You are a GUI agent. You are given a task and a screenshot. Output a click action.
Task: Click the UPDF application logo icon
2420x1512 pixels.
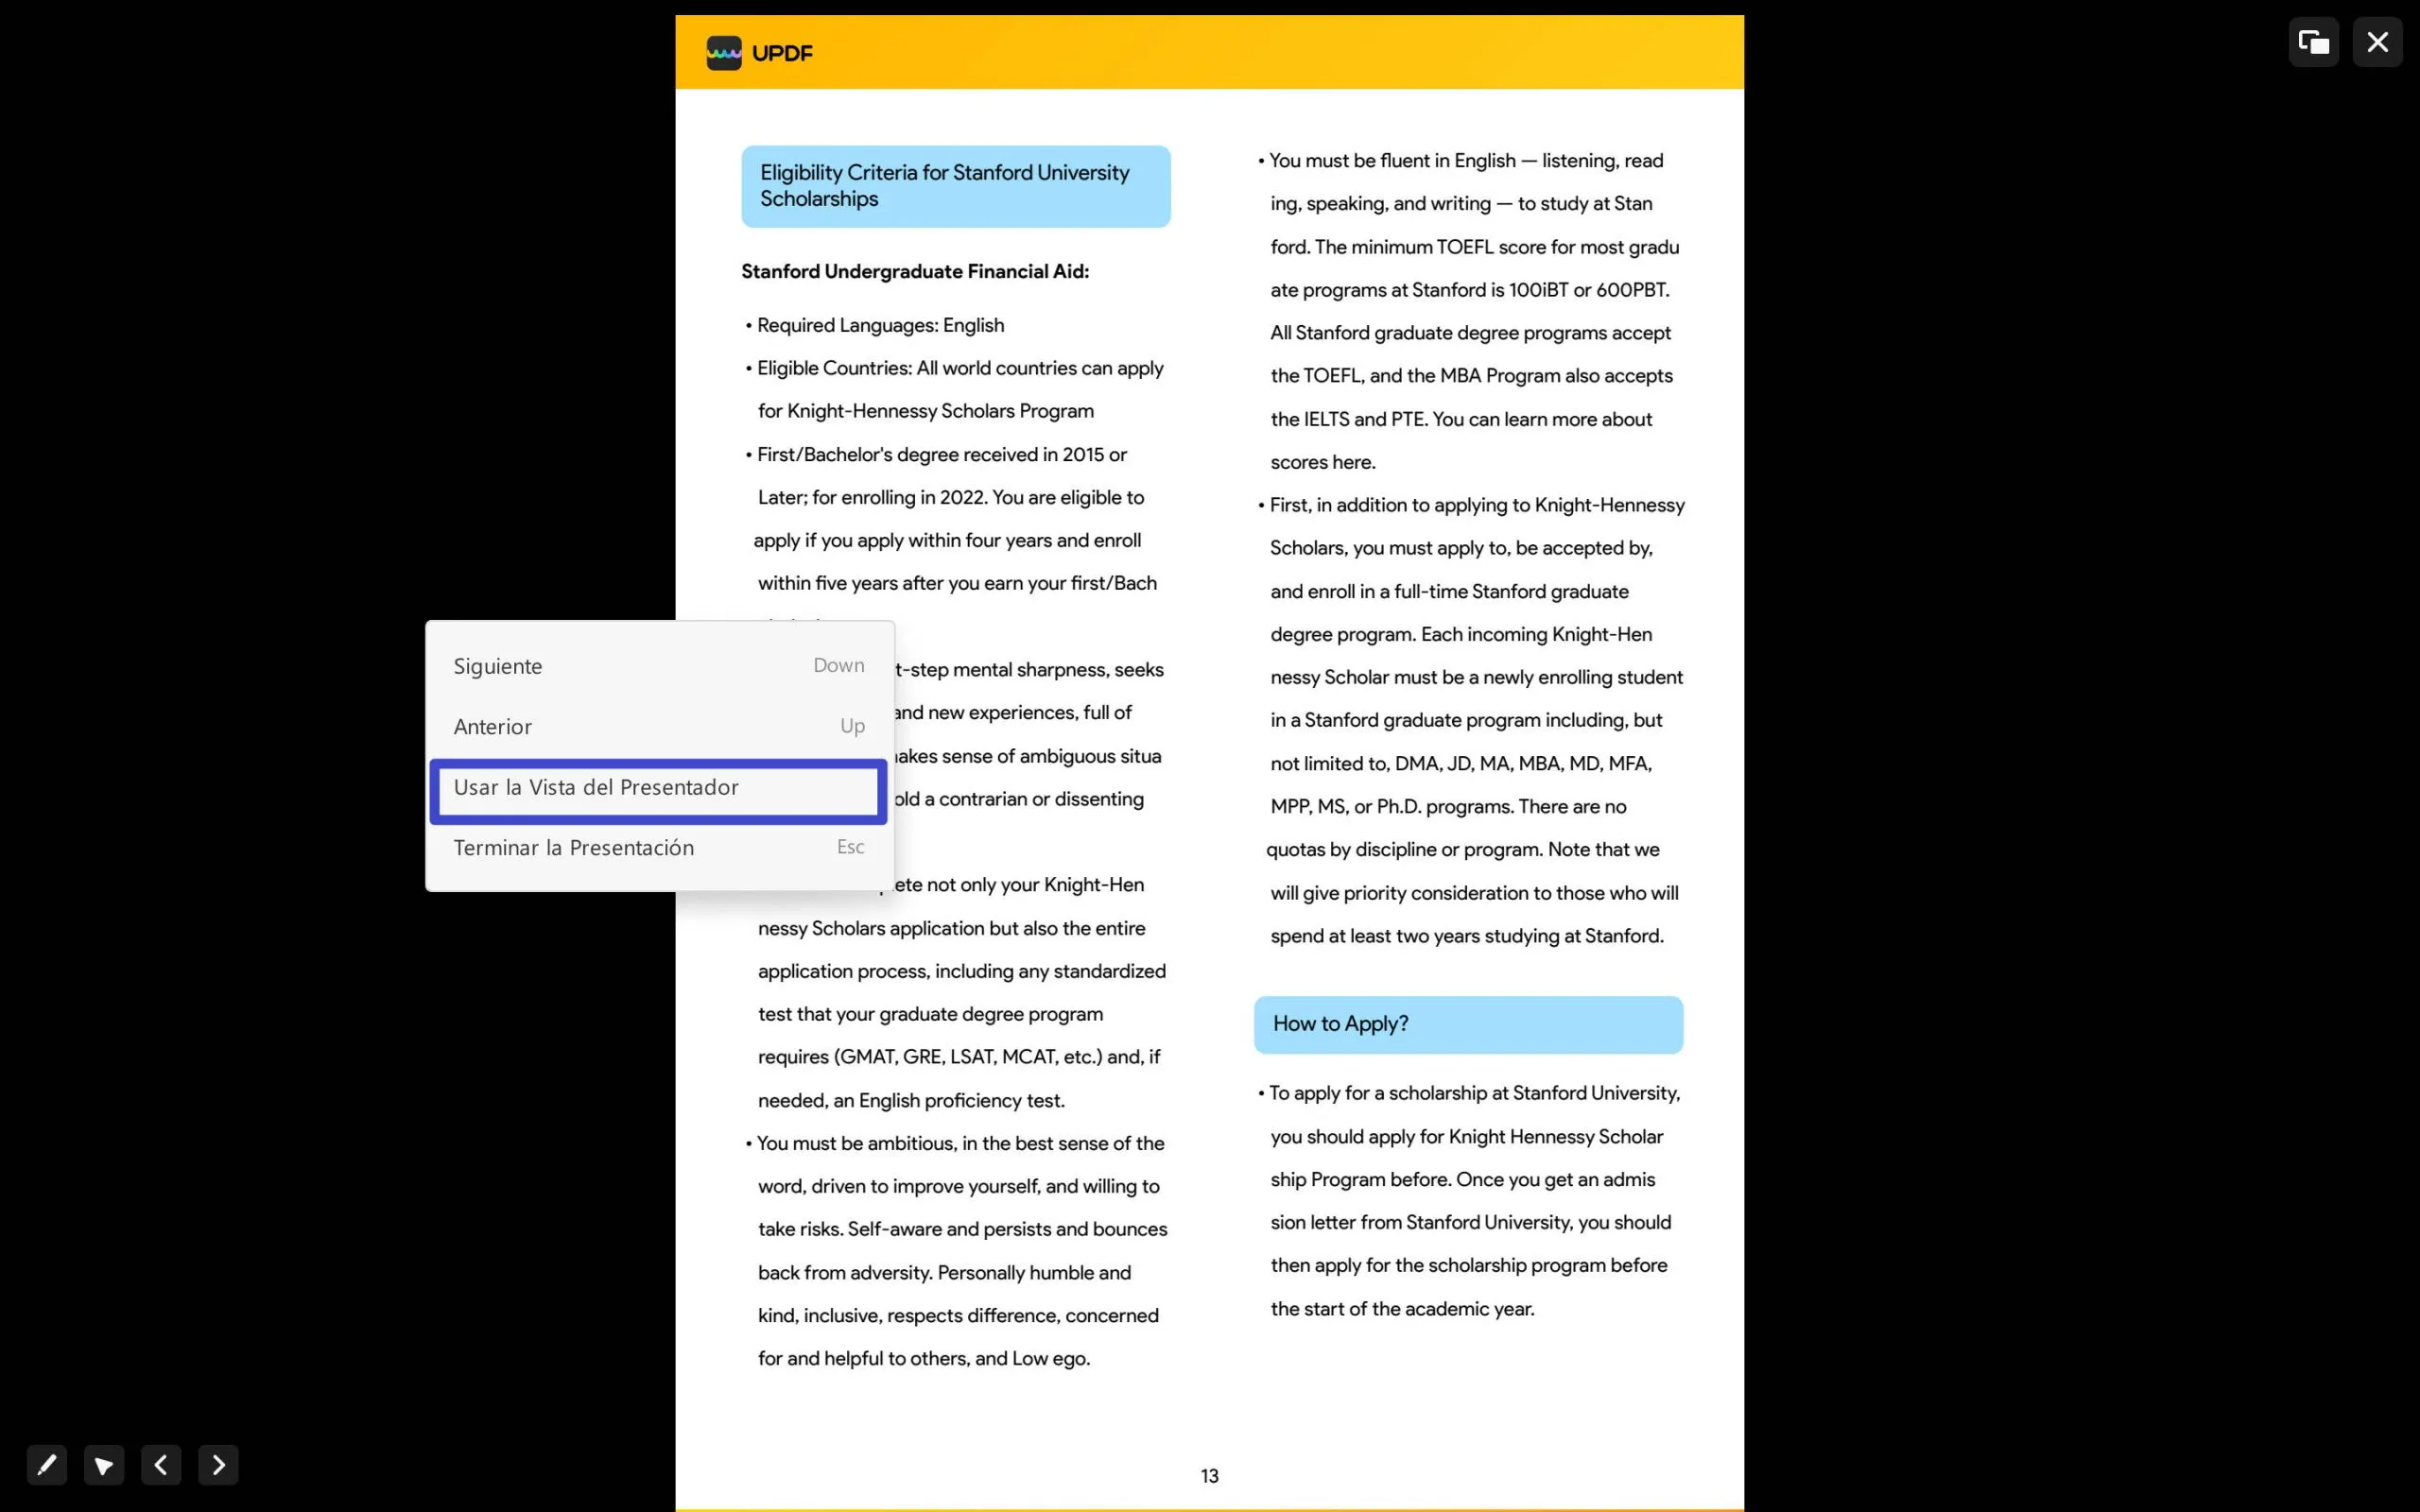pos(723,52)
